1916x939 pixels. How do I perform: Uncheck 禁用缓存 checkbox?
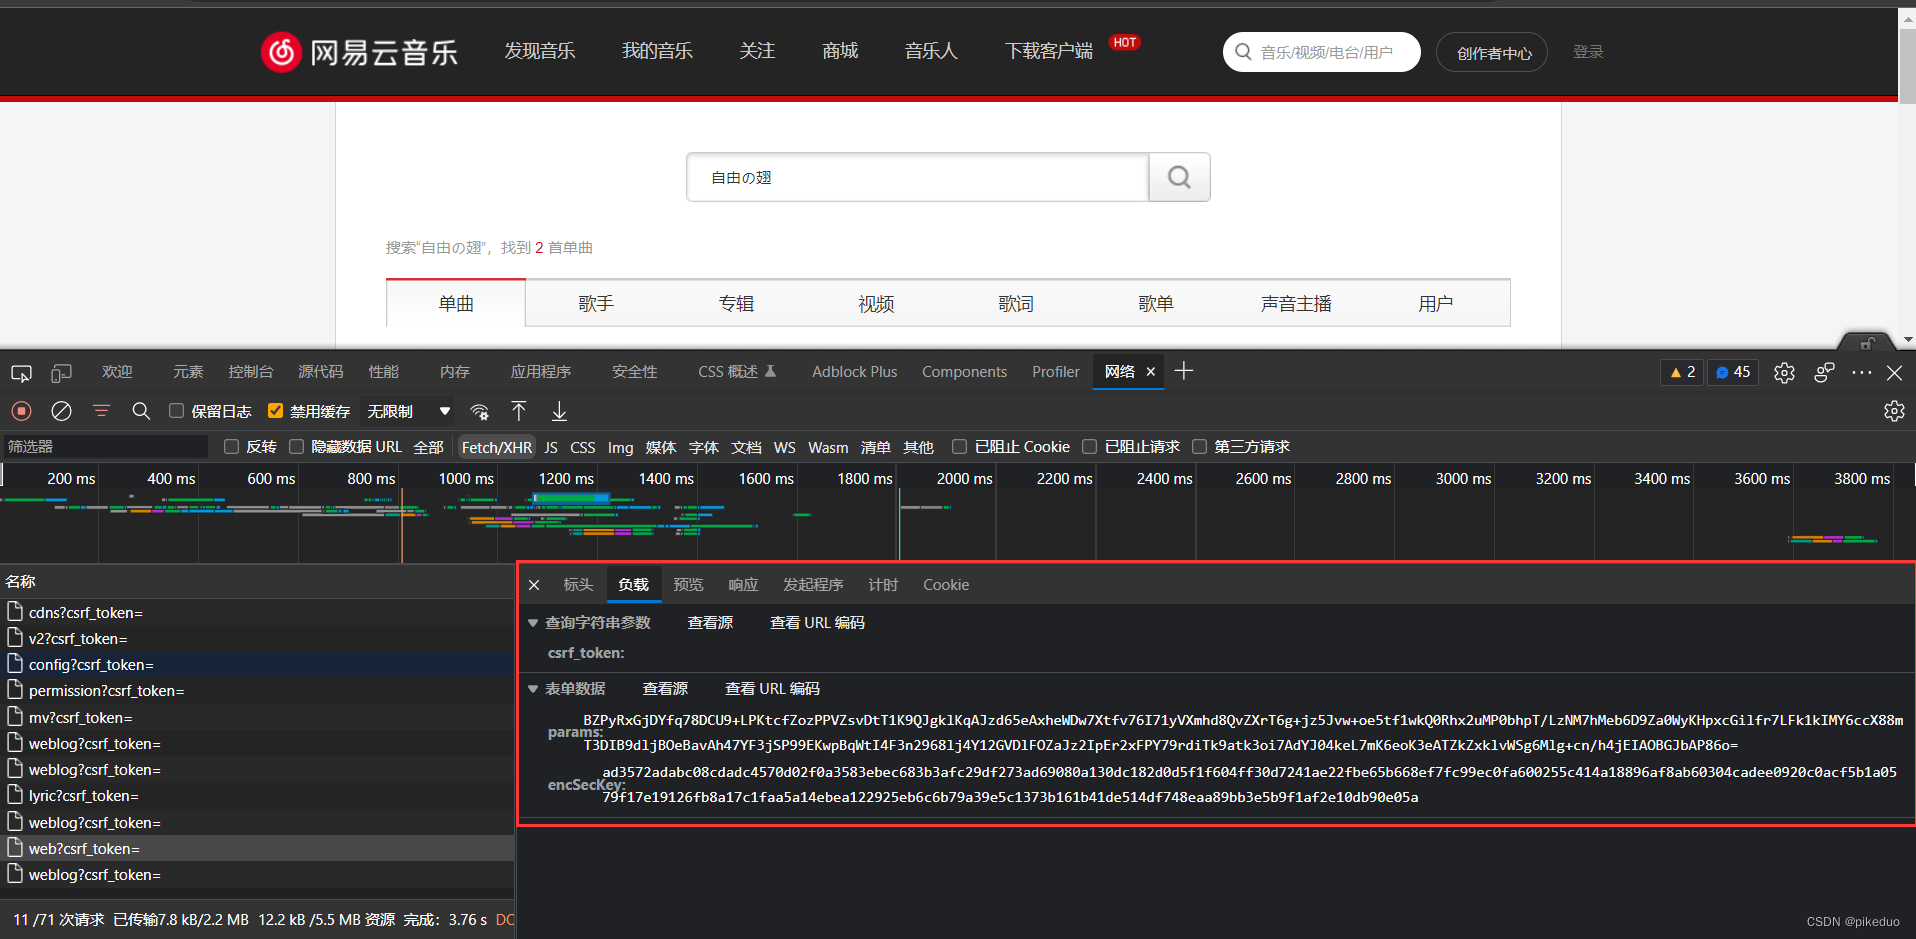[x=275, y=411]
